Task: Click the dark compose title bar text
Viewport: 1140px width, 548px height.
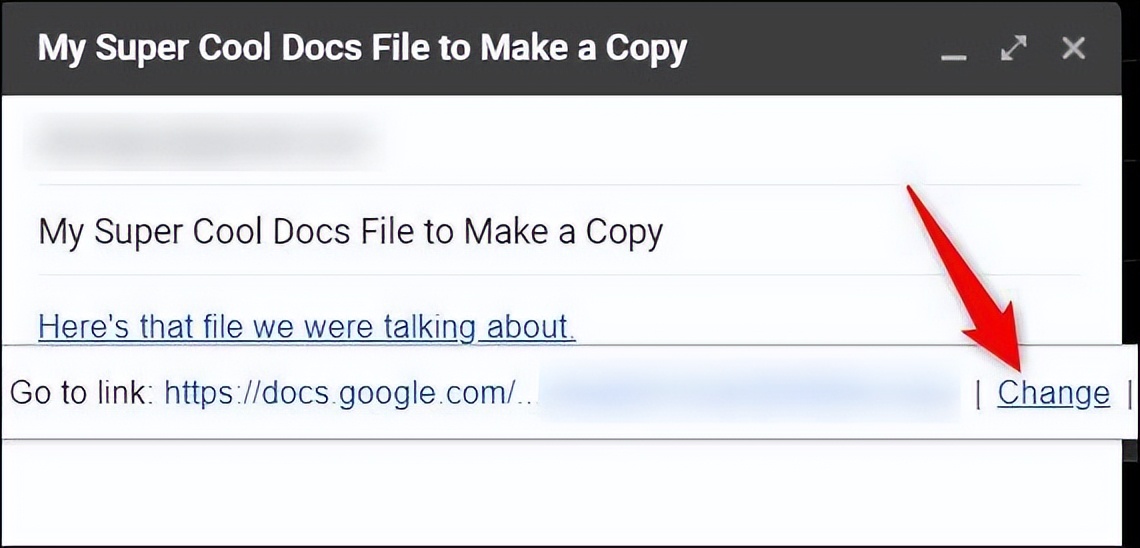Action: pyautogui.click(x=362, y=49)
